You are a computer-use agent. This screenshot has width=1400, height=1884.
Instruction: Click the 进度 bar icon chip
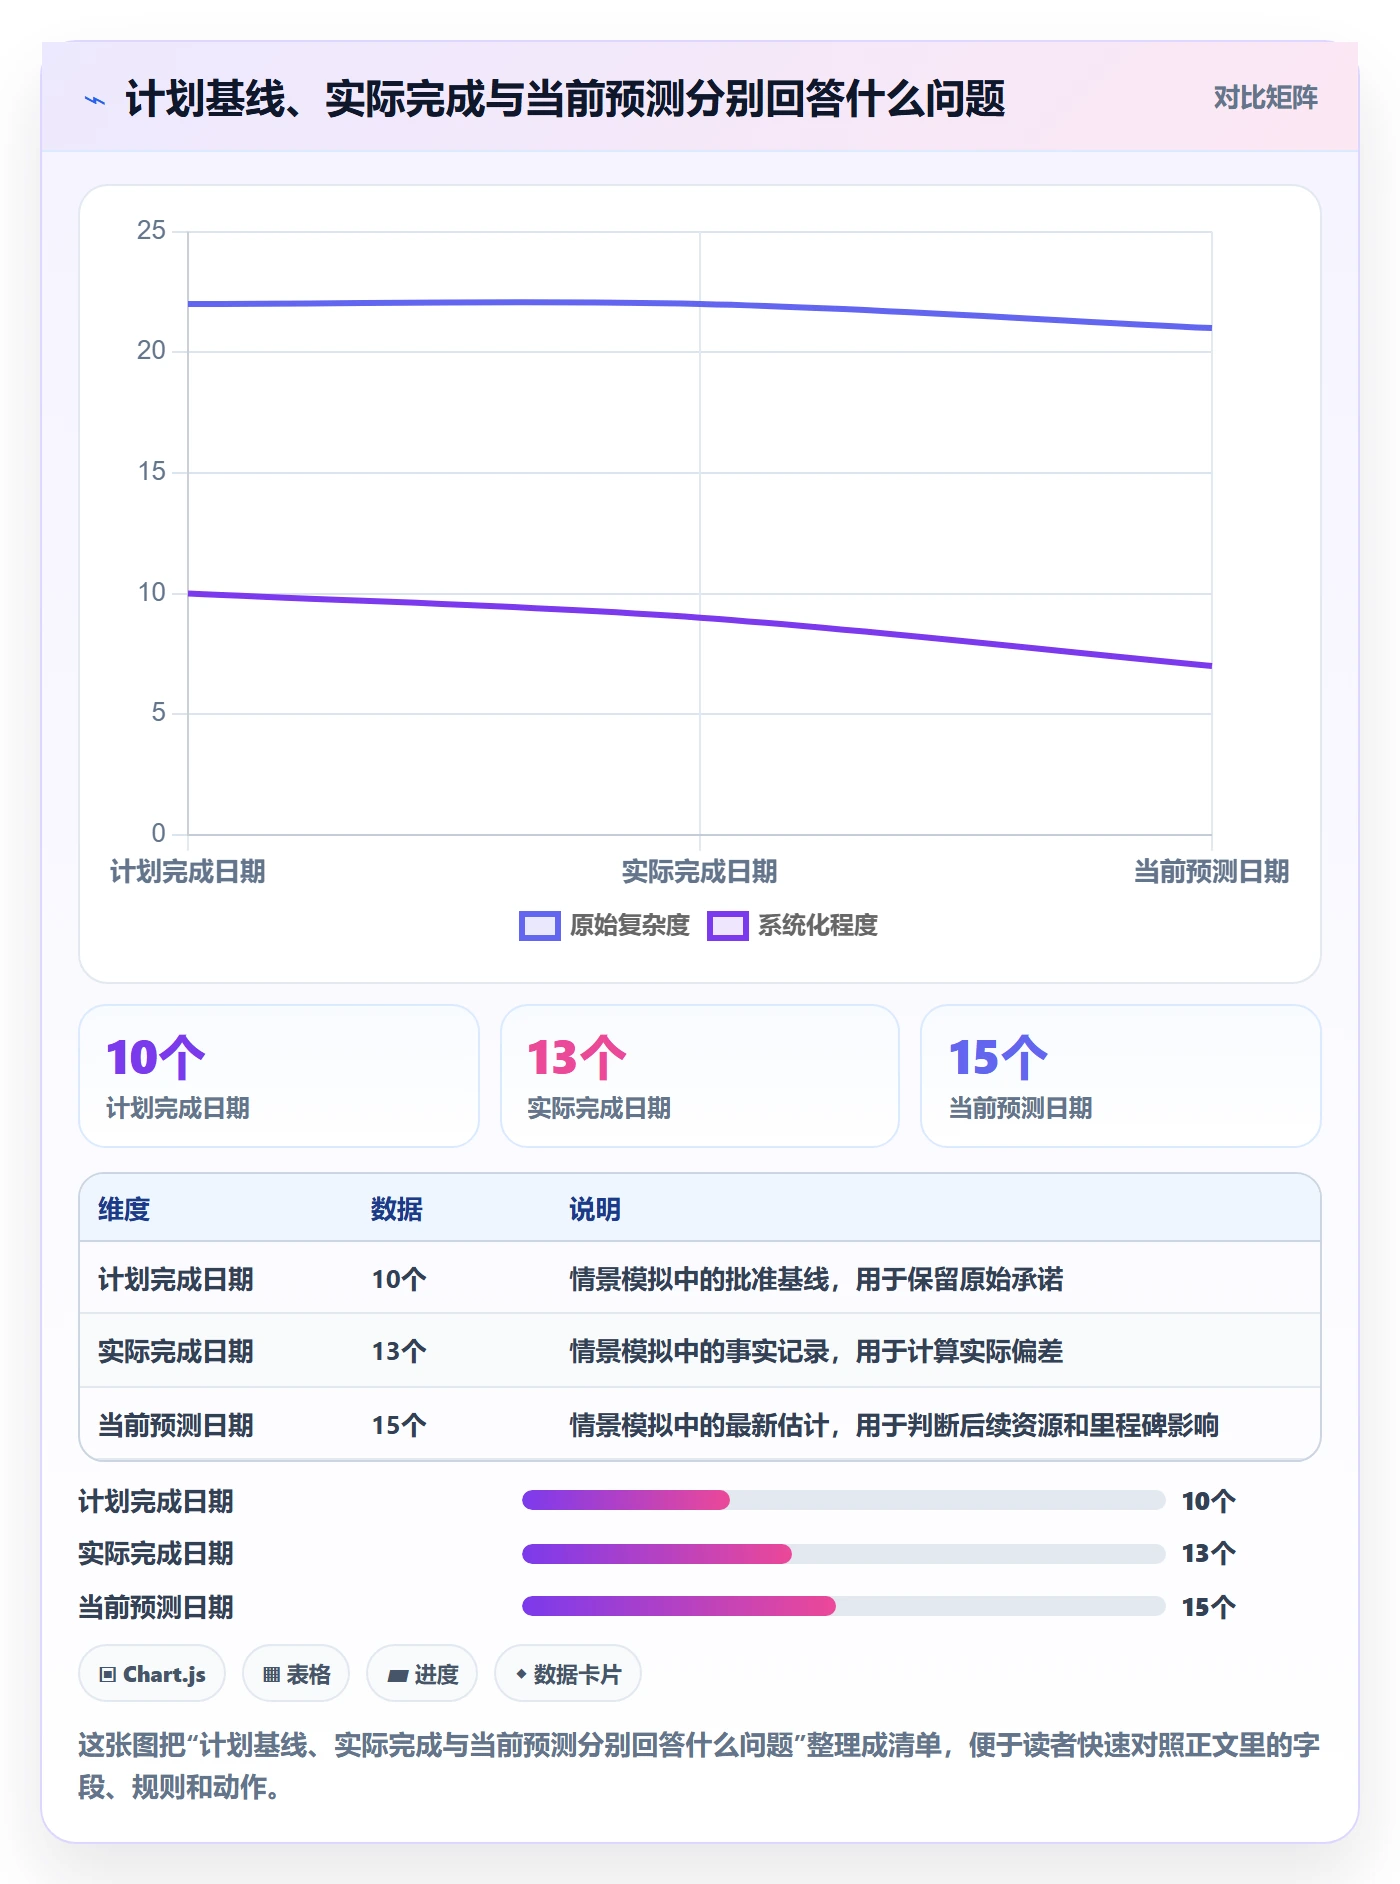click(x=422, y=1674)
